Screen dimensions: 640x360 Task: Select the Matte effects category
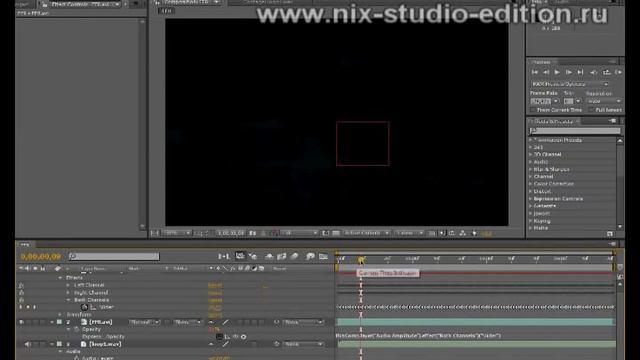click(541, 228)
